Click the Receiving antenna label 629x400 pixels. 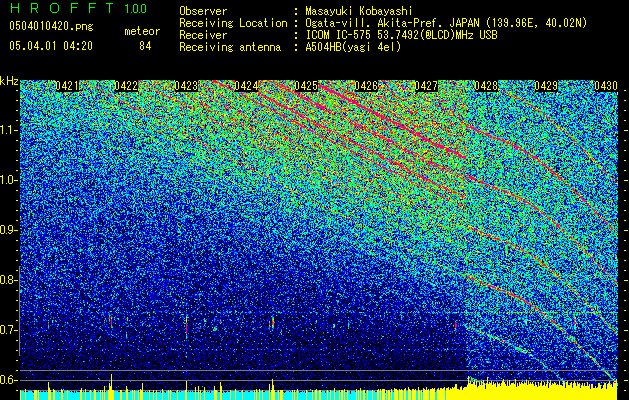230,47
